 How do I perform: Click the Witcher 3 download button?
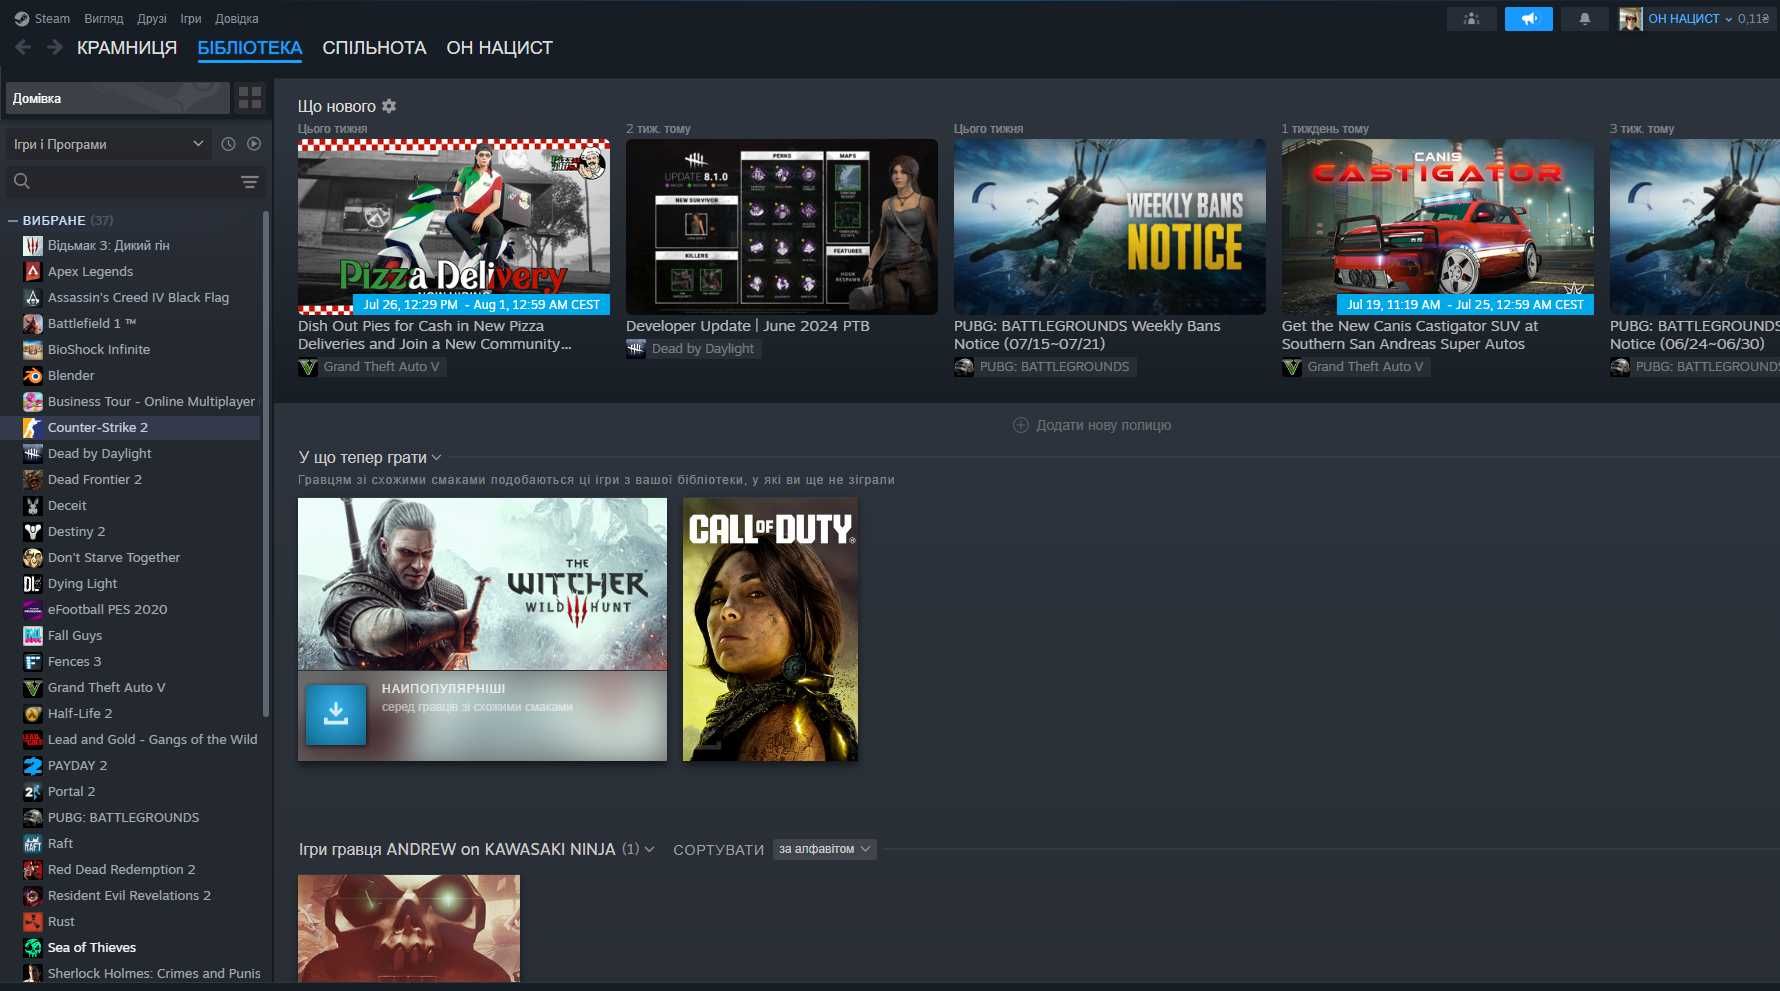[336, 714]
